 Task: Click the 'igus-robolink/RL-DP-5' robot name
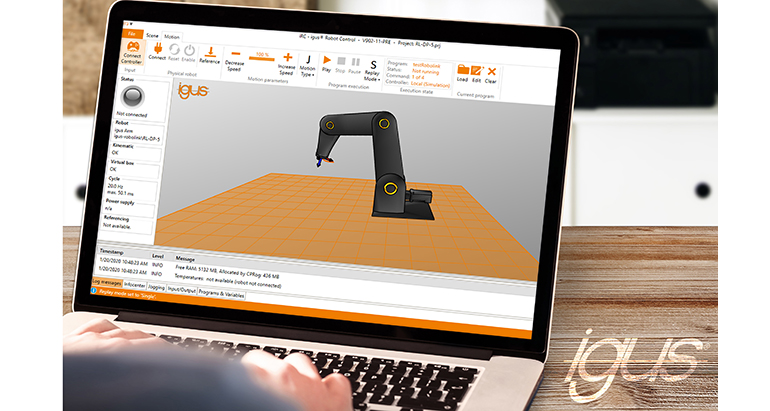click(x=137, y=138)
